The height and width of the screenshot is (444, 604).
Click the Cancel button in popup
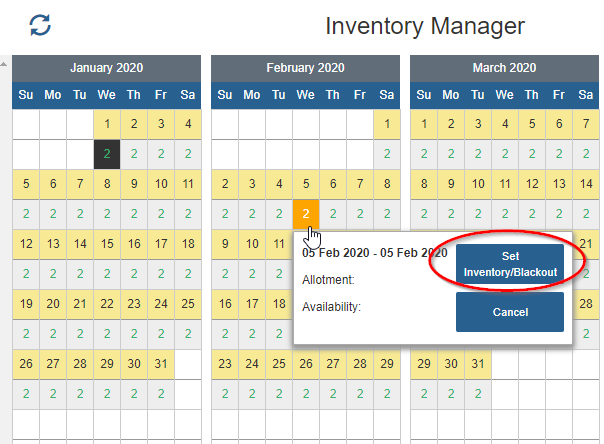point(510,312)
